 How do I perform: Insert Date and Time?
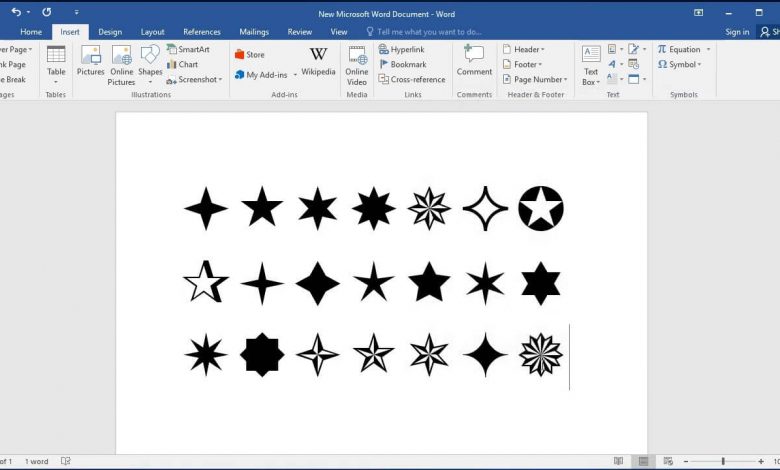click(633, 64)
